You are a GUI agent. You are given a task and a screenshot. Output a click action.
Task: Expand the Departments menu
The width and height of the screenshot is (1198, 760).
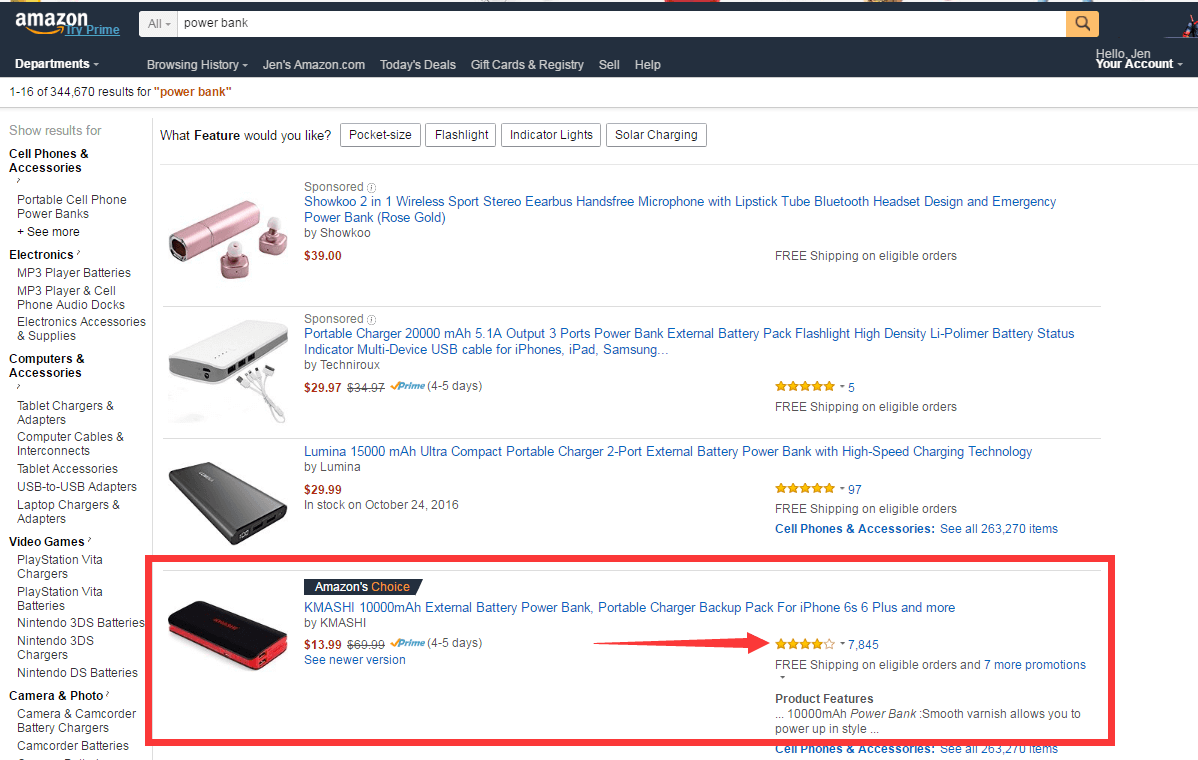[x=57, y=64]
